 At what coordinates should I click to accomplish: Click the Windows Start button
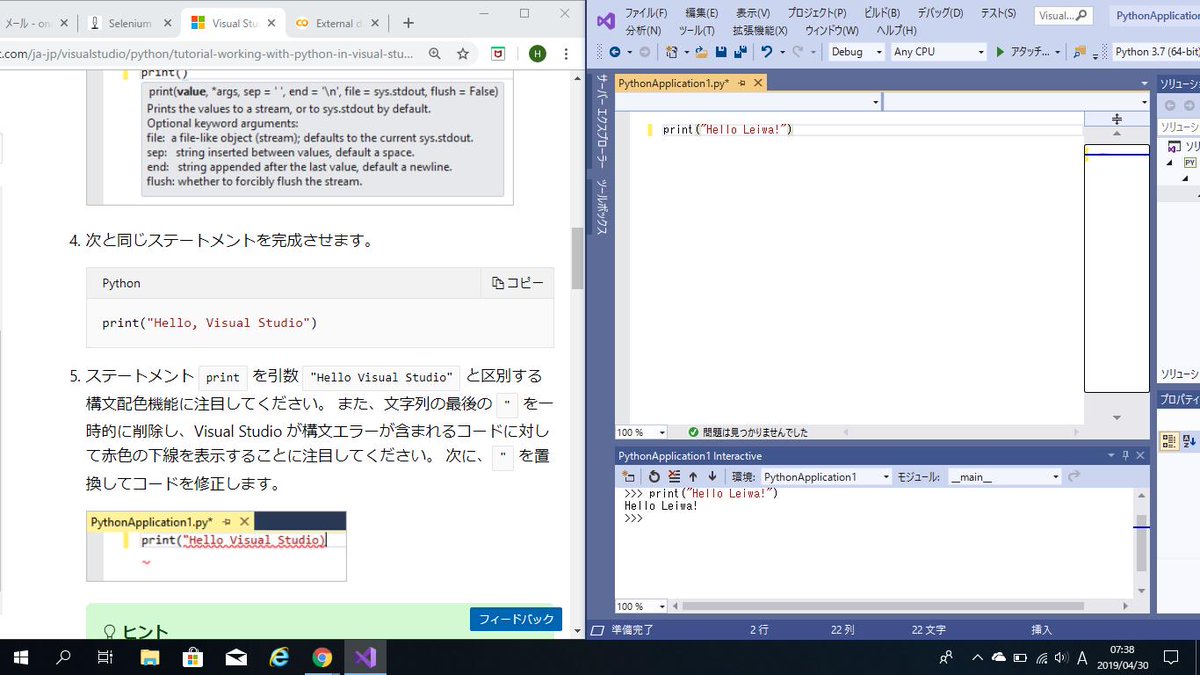[x=20, y=657]
